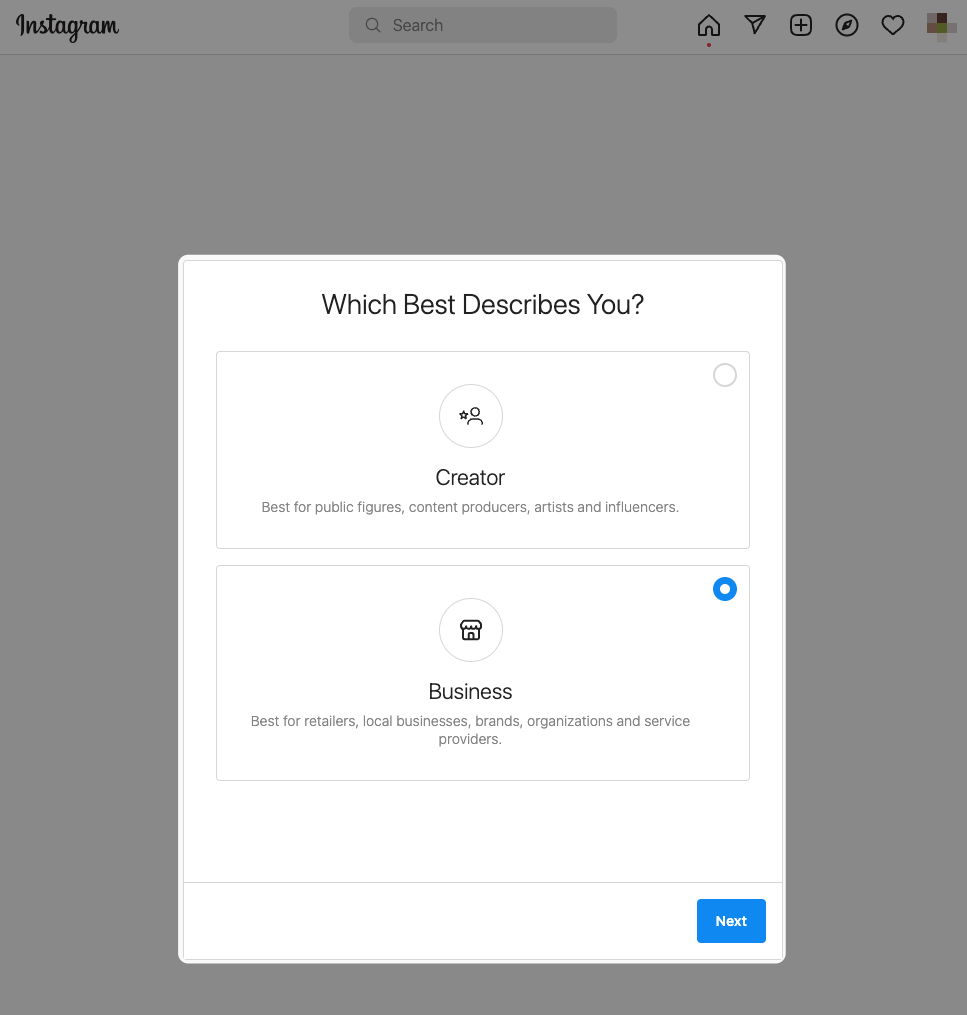Image resolution: width=967 pixels, height=1015 pixels.
Task: Choose the Business heading text
Action: [x=470, y=692]
